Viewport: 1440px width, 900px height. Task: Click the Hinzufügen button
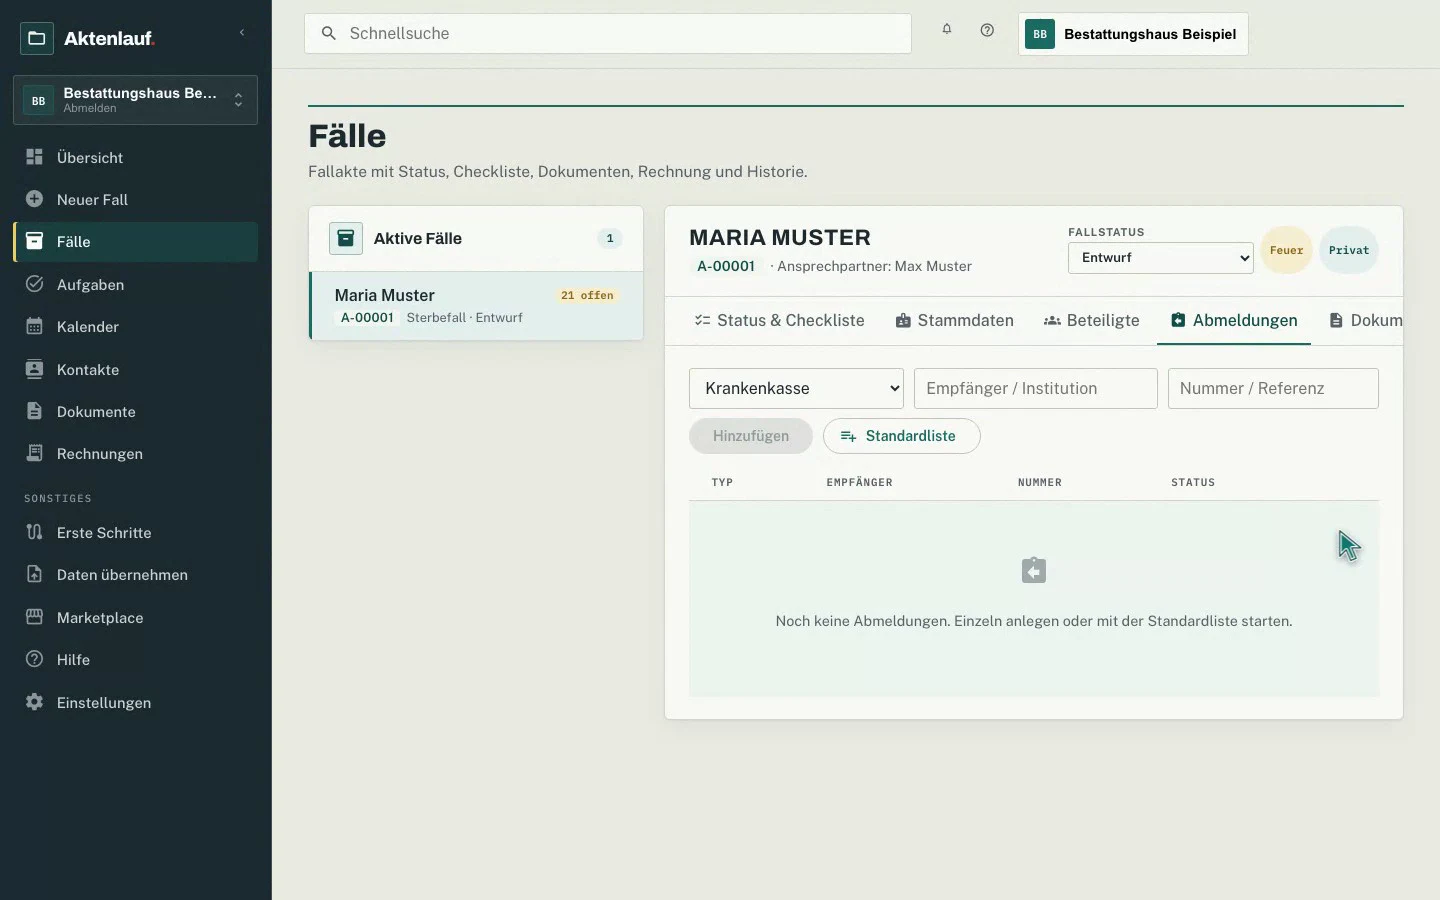coord(751,436)
